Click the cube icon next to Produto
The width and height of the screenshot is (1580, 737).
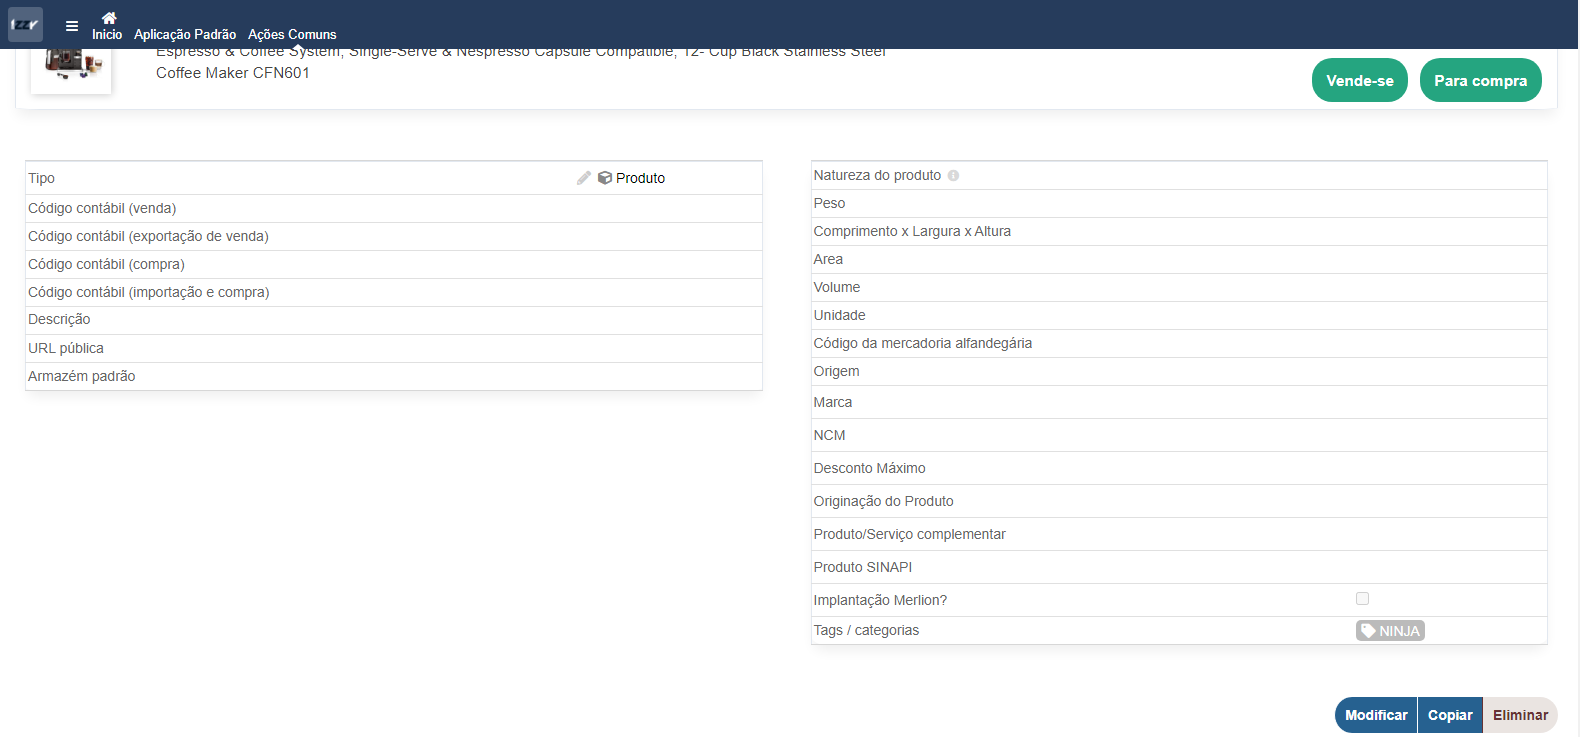605,178
